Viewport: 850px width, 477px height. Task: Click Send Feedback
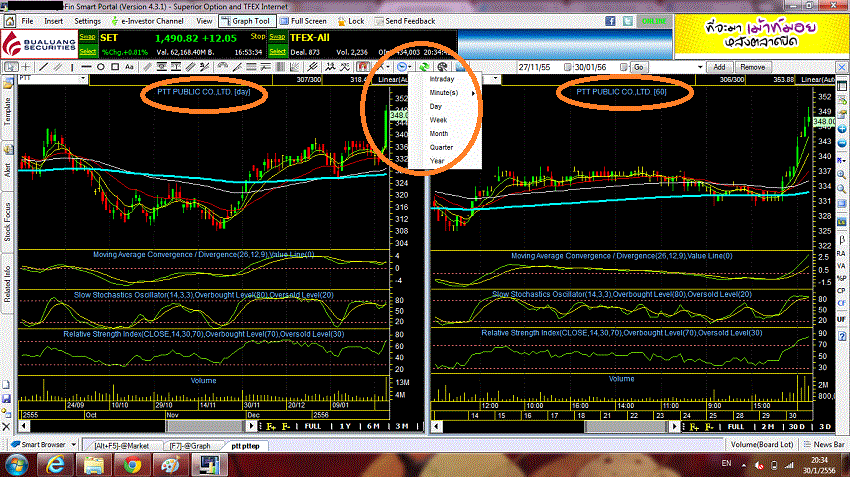click(x=404, y=21)
